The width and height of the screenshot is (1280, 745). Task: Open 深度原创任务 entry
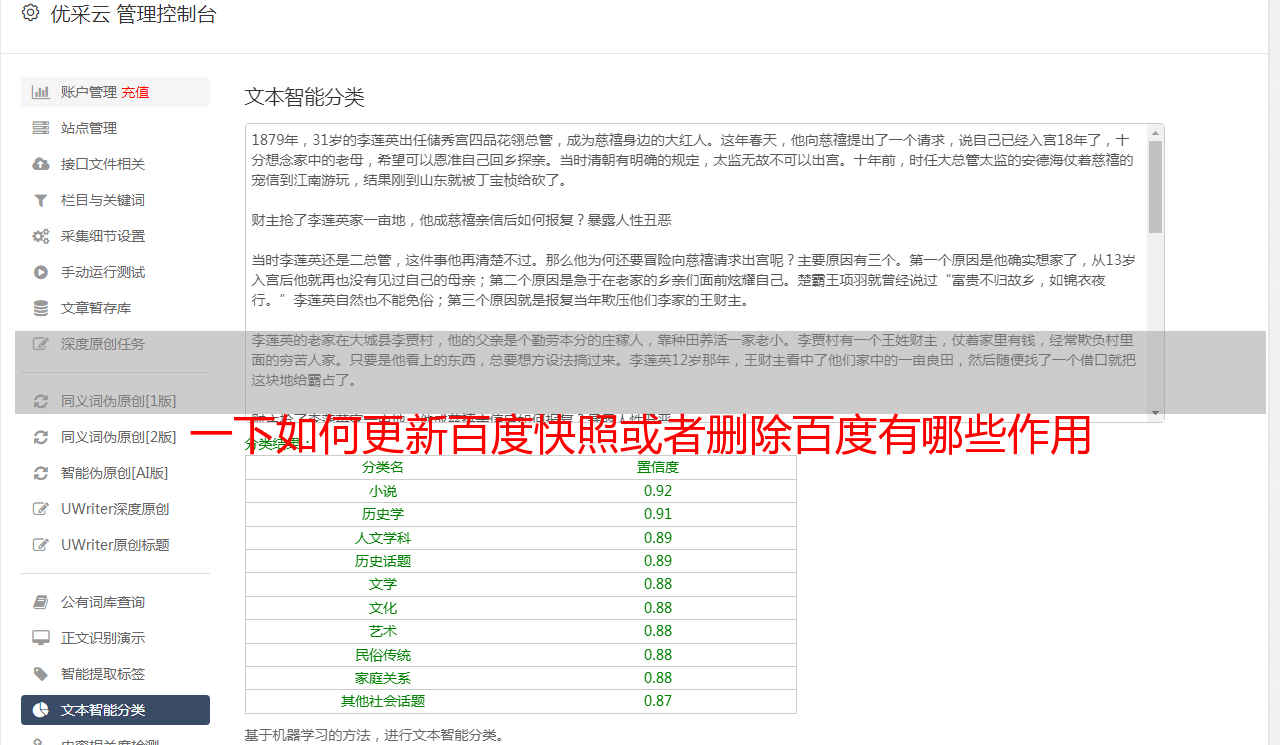click(x=115, y=344)
